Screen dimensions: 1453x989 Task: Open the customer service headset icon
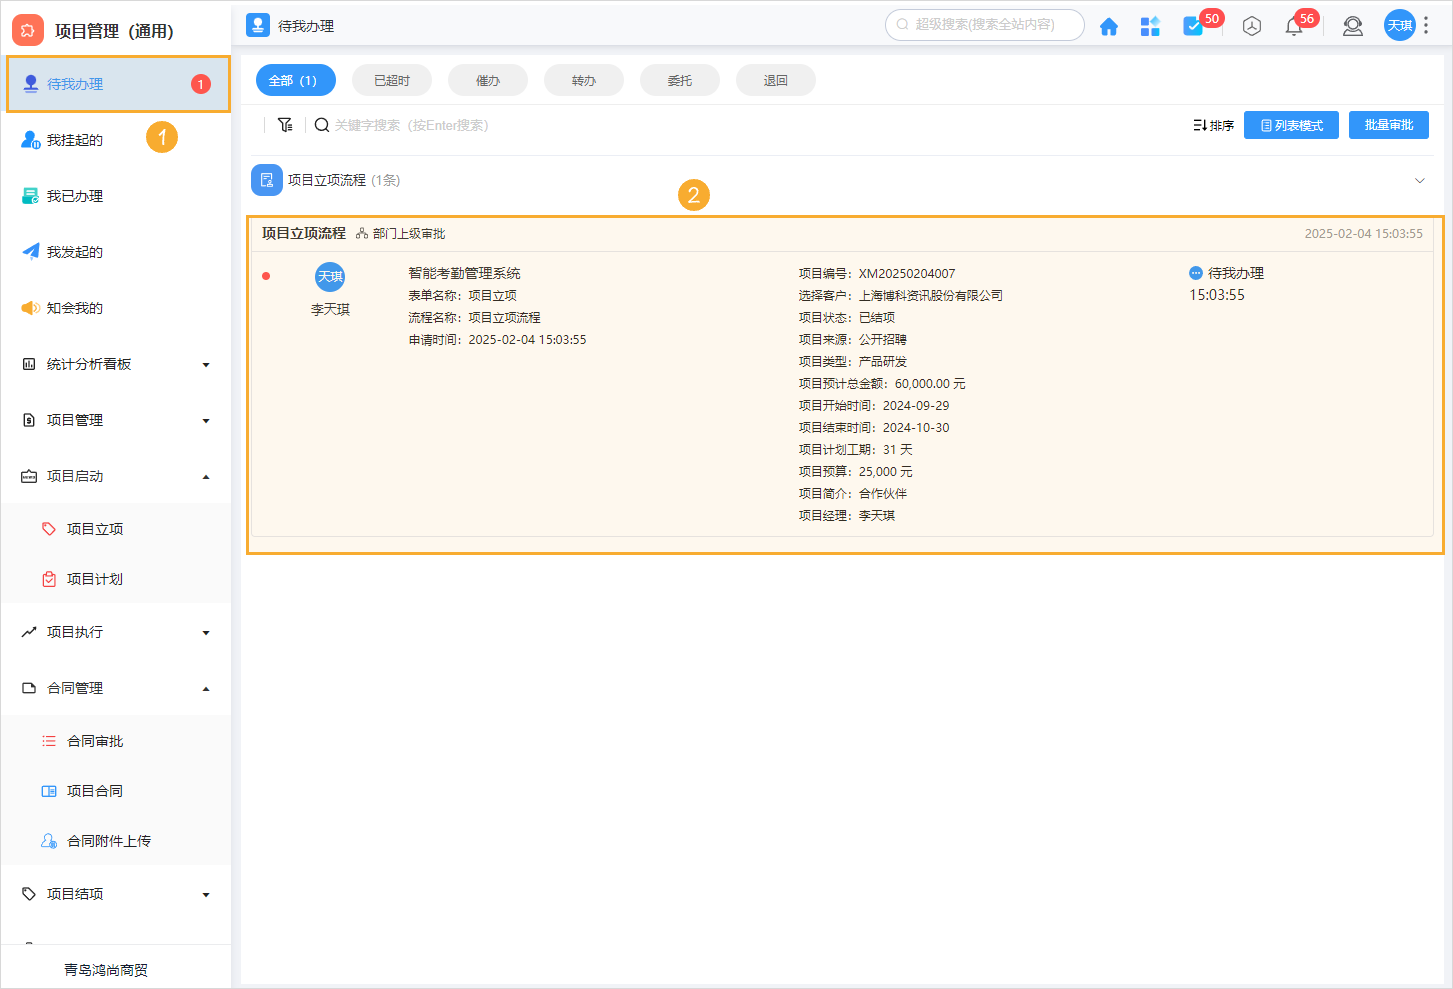1352,26
